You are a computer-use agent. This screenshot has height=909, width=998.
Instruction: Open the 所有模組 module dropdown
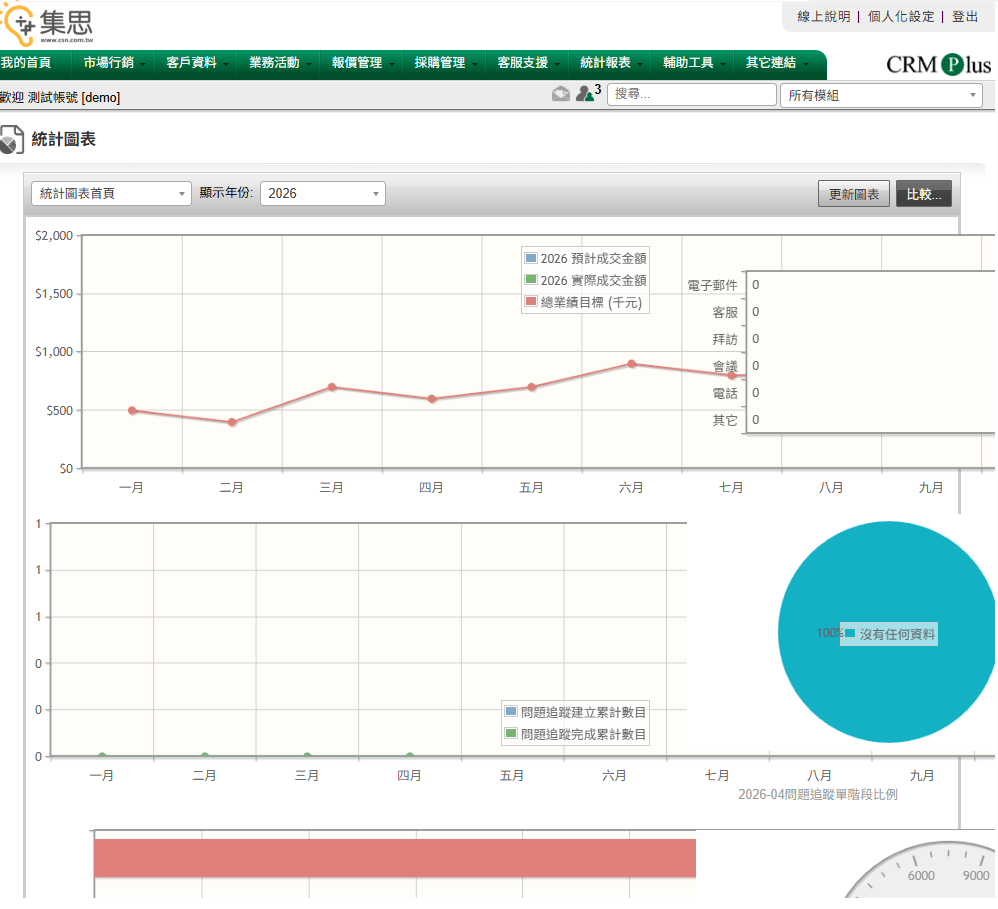881,95
